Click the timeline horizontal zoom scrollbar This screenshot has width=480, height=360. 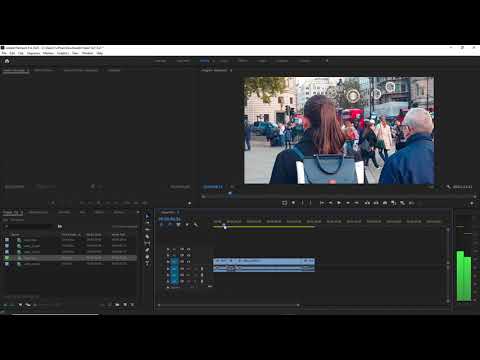click(228, 305)
